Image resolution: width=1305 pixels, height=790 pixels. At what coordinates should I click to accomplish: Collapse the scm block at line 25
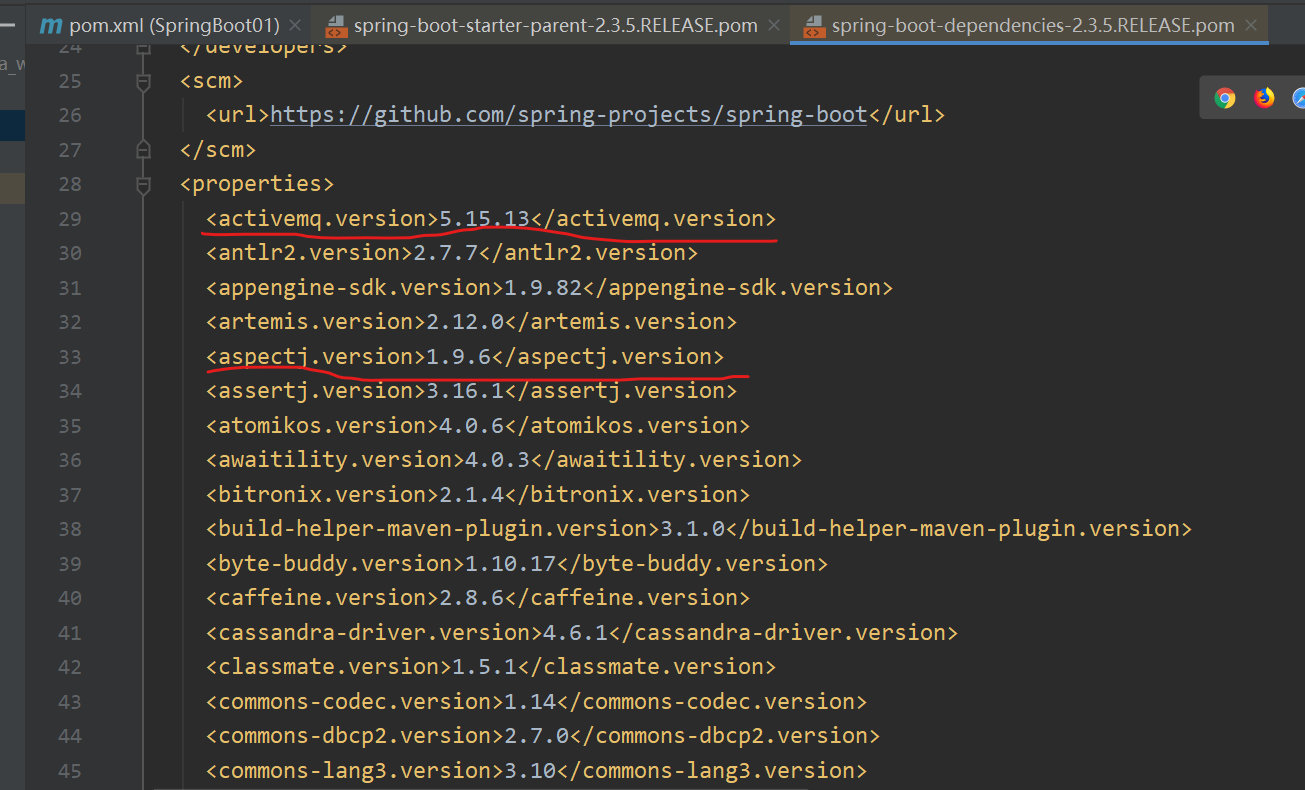coord(143,81)
